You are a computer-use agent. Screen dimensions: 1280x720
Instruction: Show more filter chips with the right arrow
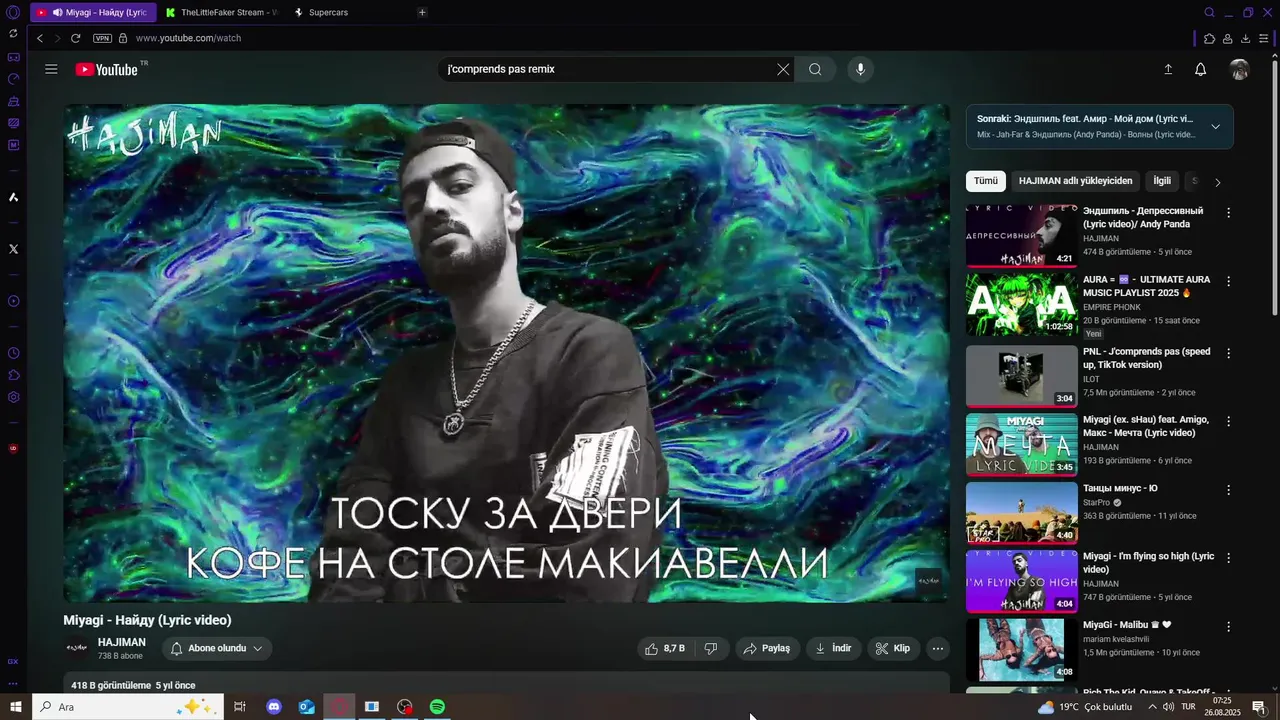pyautogui.click(x=1217, y=182)
